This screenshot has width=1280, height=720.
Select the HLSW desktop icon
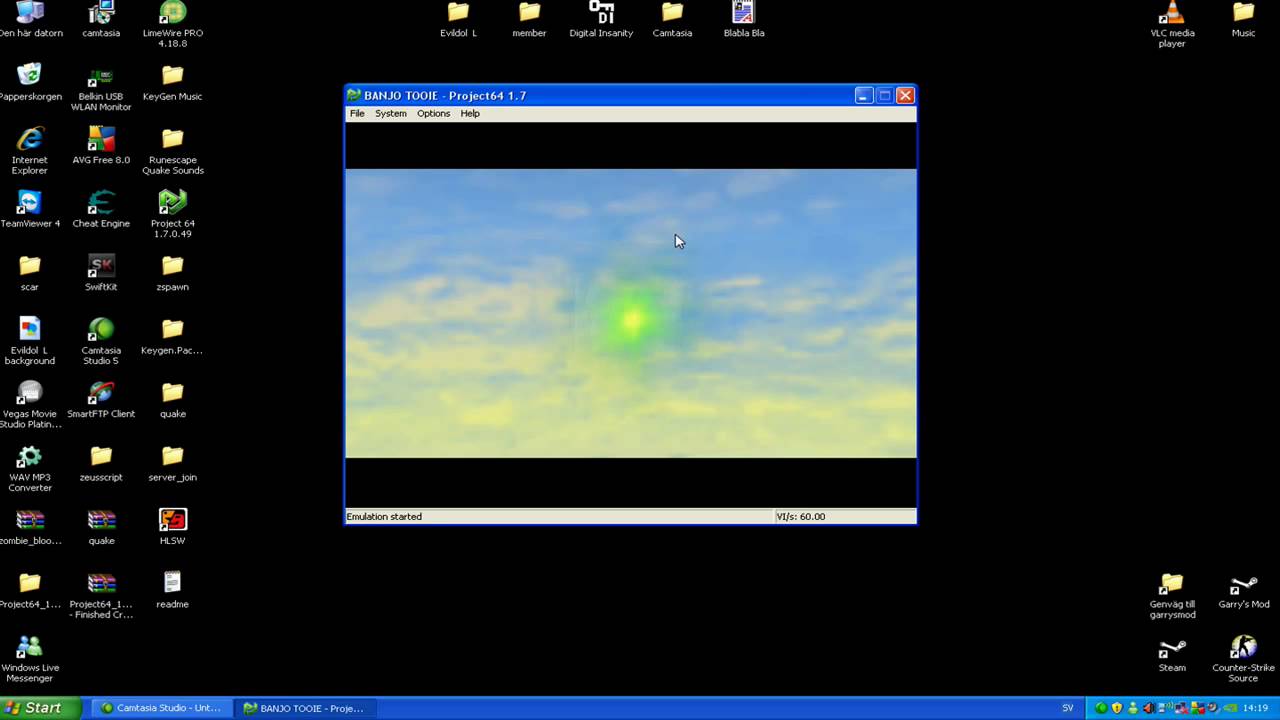(x=173, y=526)
